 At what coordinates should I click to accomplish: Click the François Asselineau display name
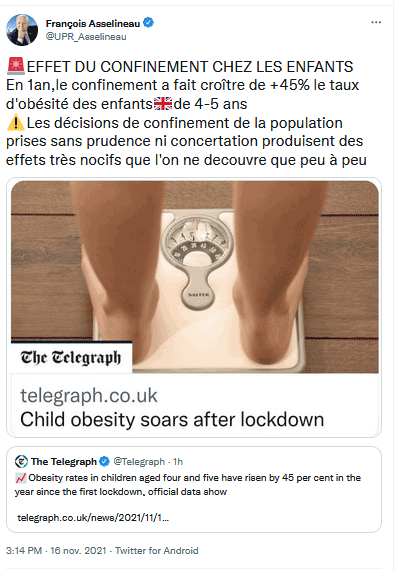tap(93, 24)
